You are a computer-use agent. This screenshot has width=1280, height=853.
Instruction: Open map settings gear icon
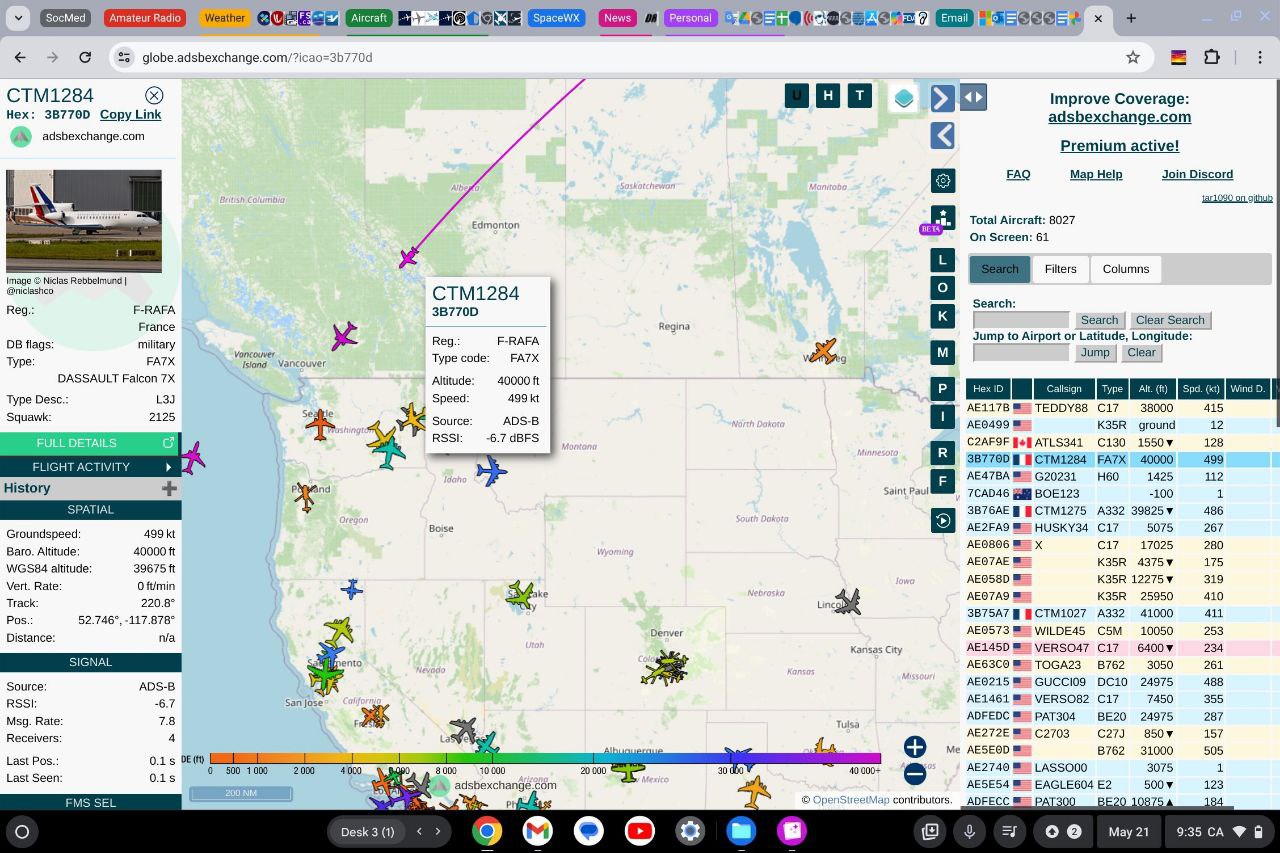click(x=942, y=181)
